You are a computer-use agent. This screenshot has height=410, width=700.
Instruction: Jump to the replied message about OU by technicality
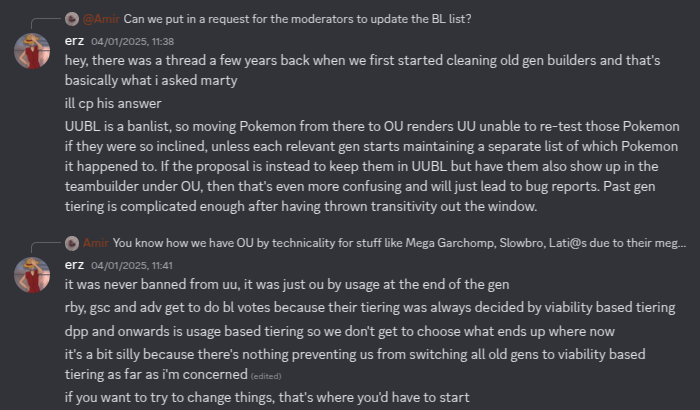(400, 242)
